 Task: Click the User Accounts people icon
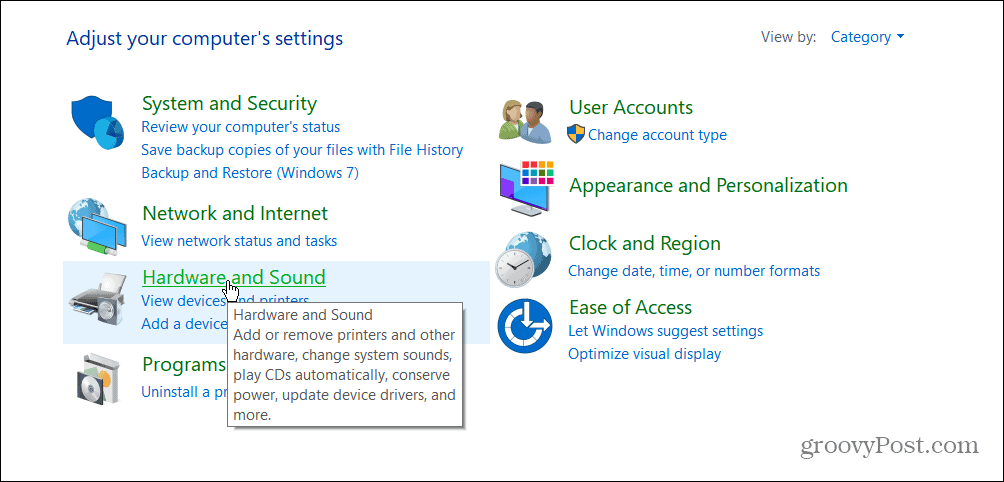524,121
